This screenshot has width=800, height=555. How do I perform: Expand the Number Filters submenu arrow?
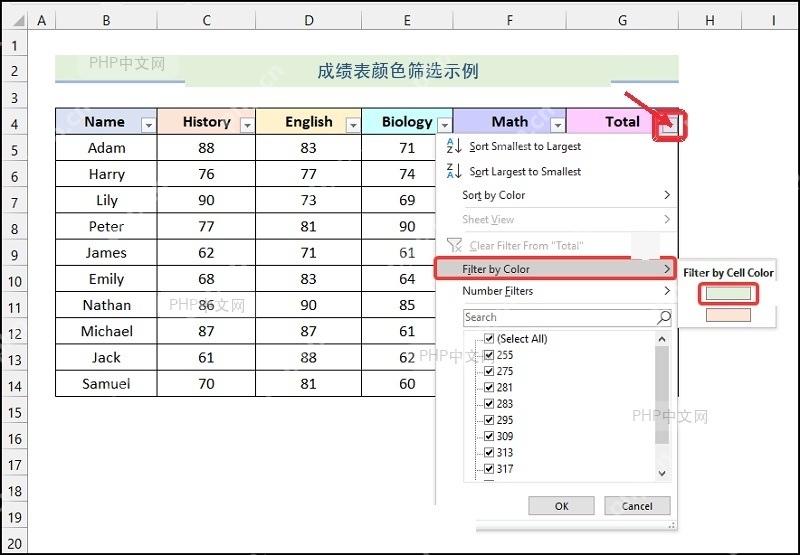[667, 291]
